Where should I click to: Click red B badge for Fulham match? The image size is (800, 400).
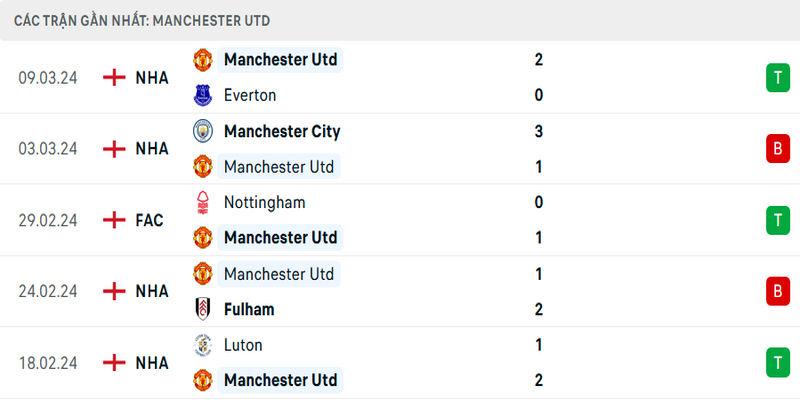[776, 291]
